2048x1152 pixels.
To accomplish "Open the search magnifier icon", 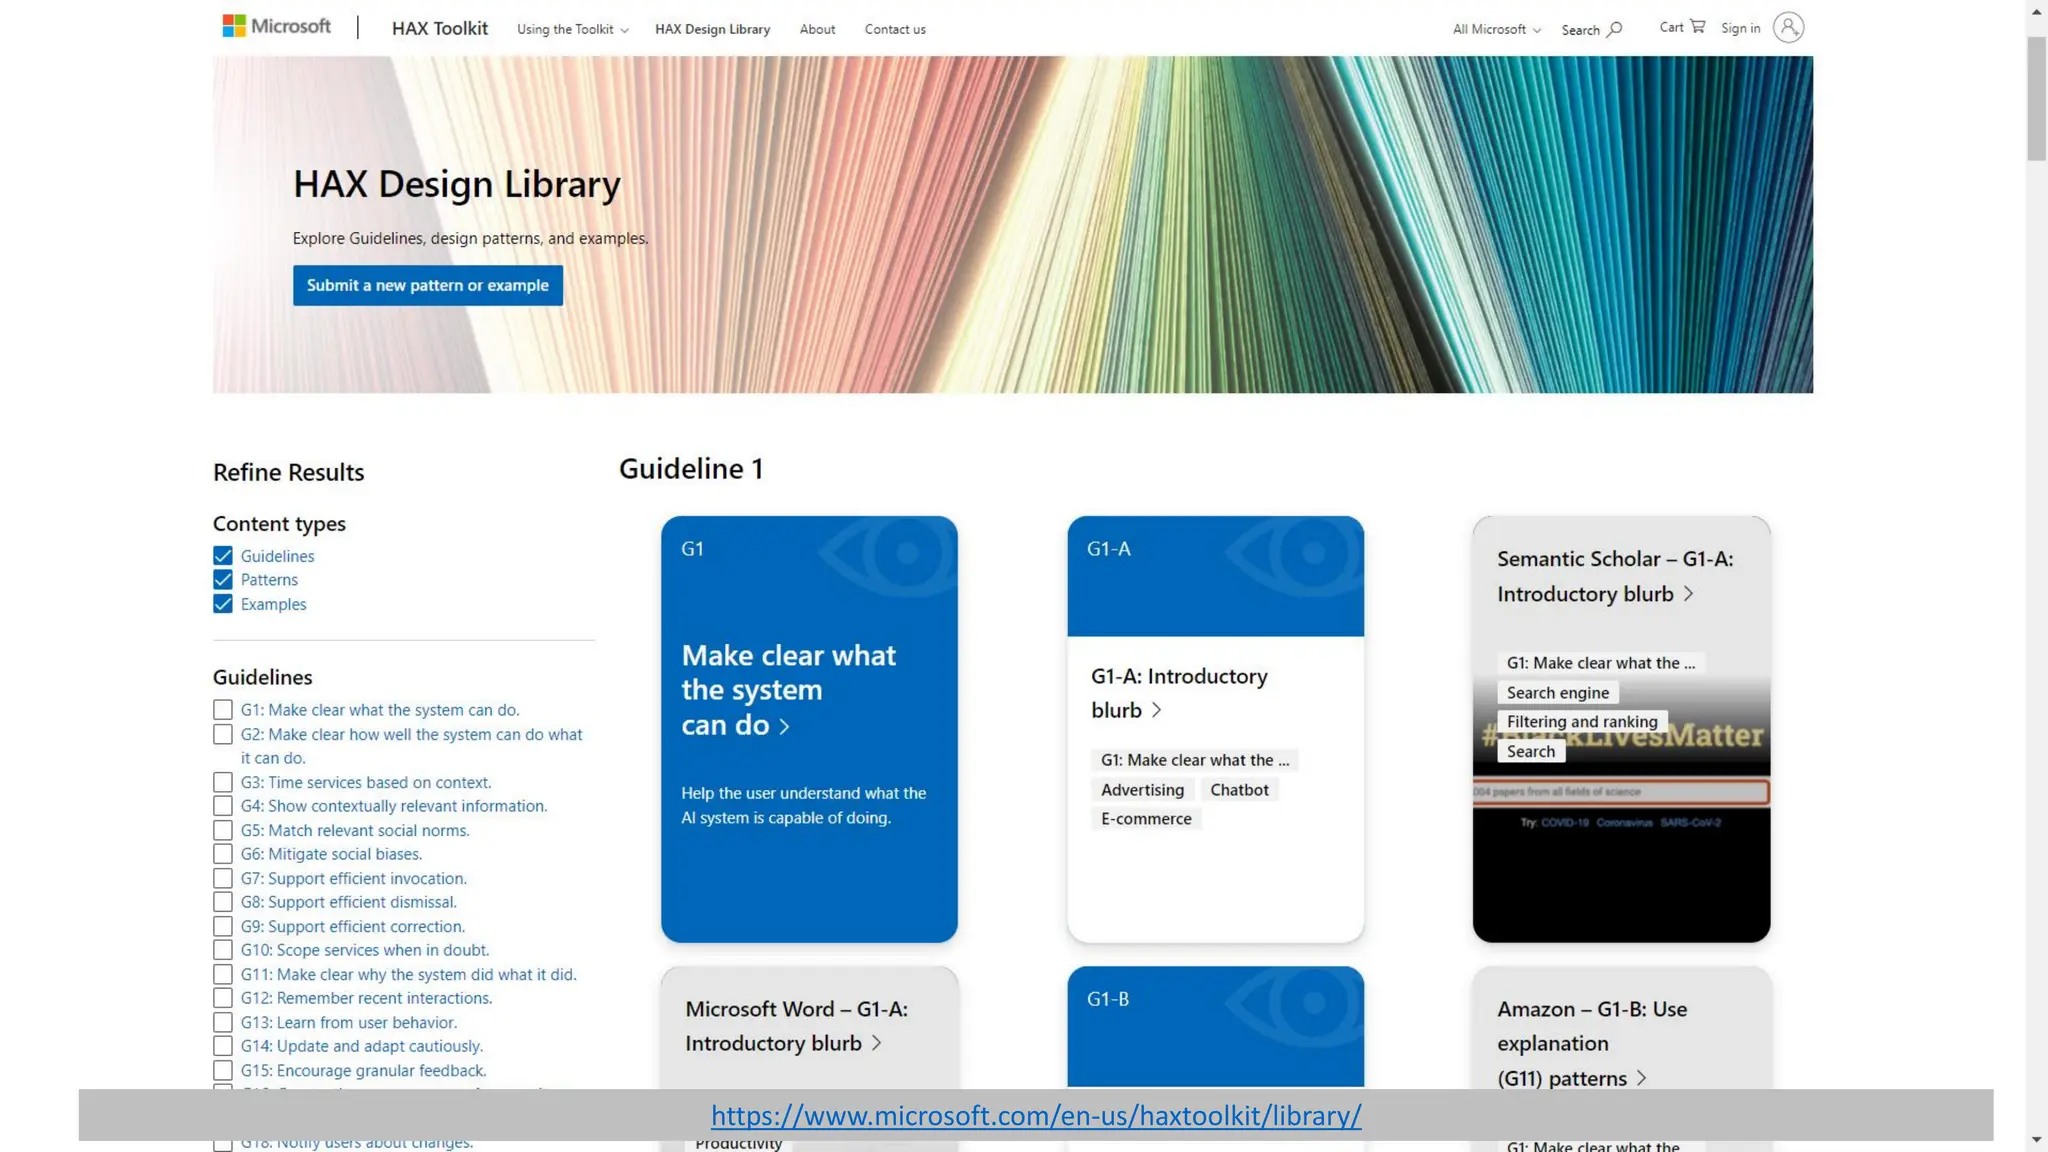I will (1615, 29).
